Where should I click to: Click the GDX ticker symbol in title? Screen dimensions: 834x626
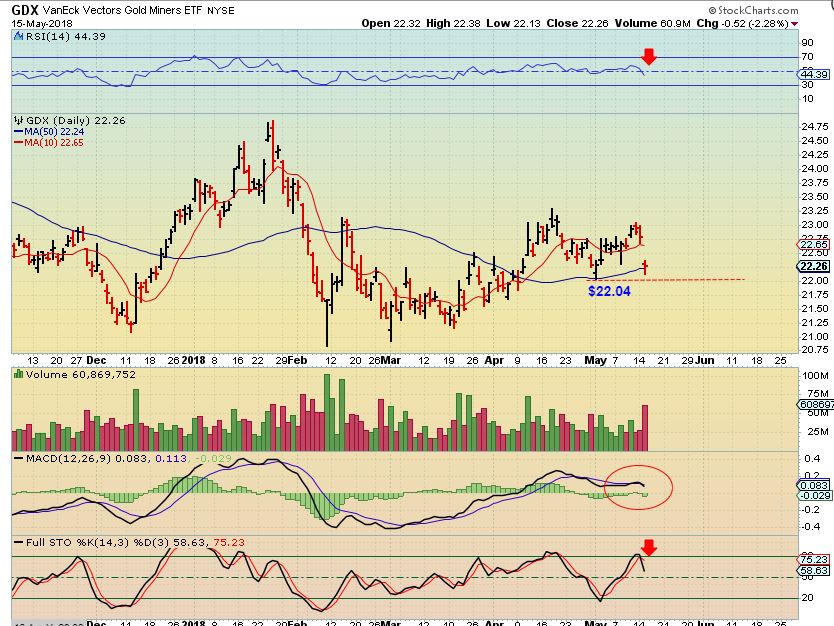click(x=25, y=10)
